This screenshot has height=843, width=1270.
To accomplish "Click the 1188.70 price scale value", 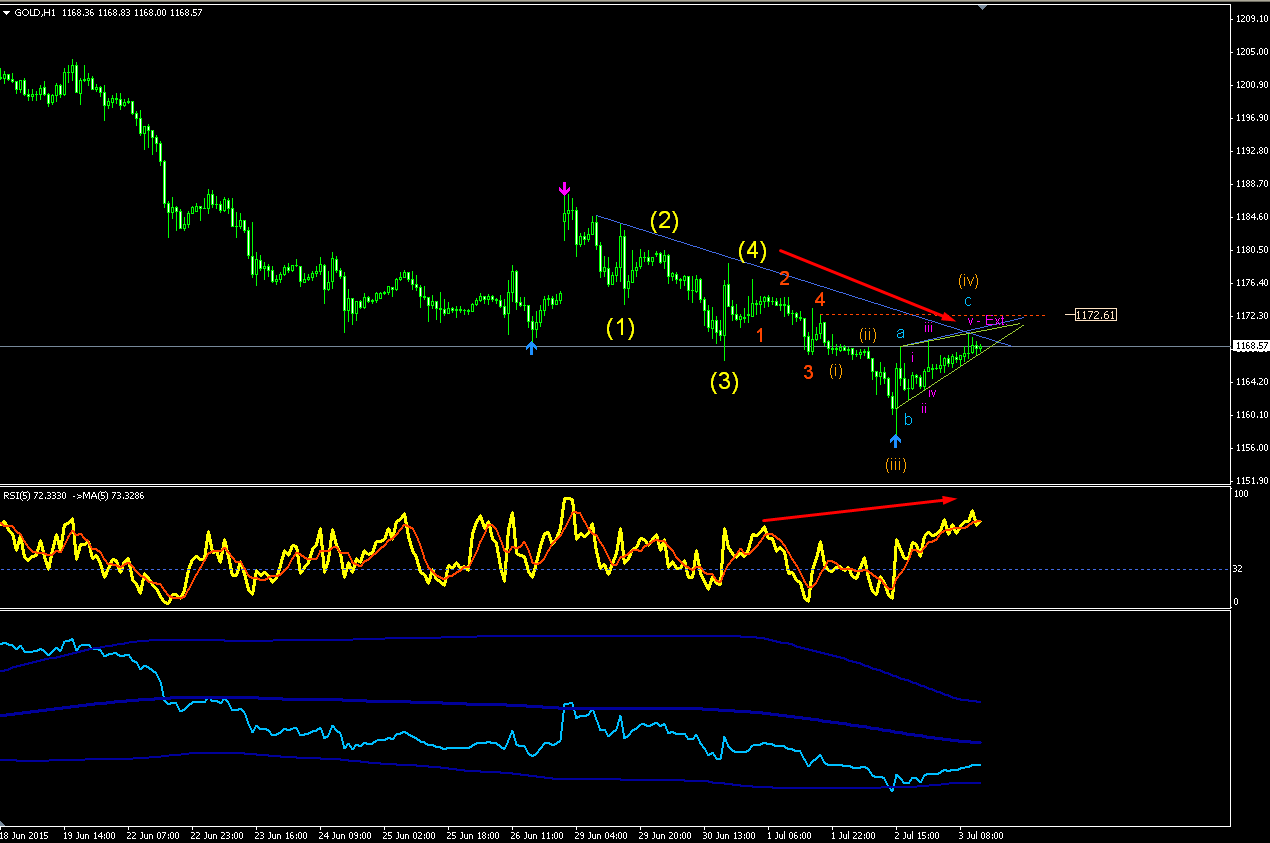I will click(x=1251, y=184).
